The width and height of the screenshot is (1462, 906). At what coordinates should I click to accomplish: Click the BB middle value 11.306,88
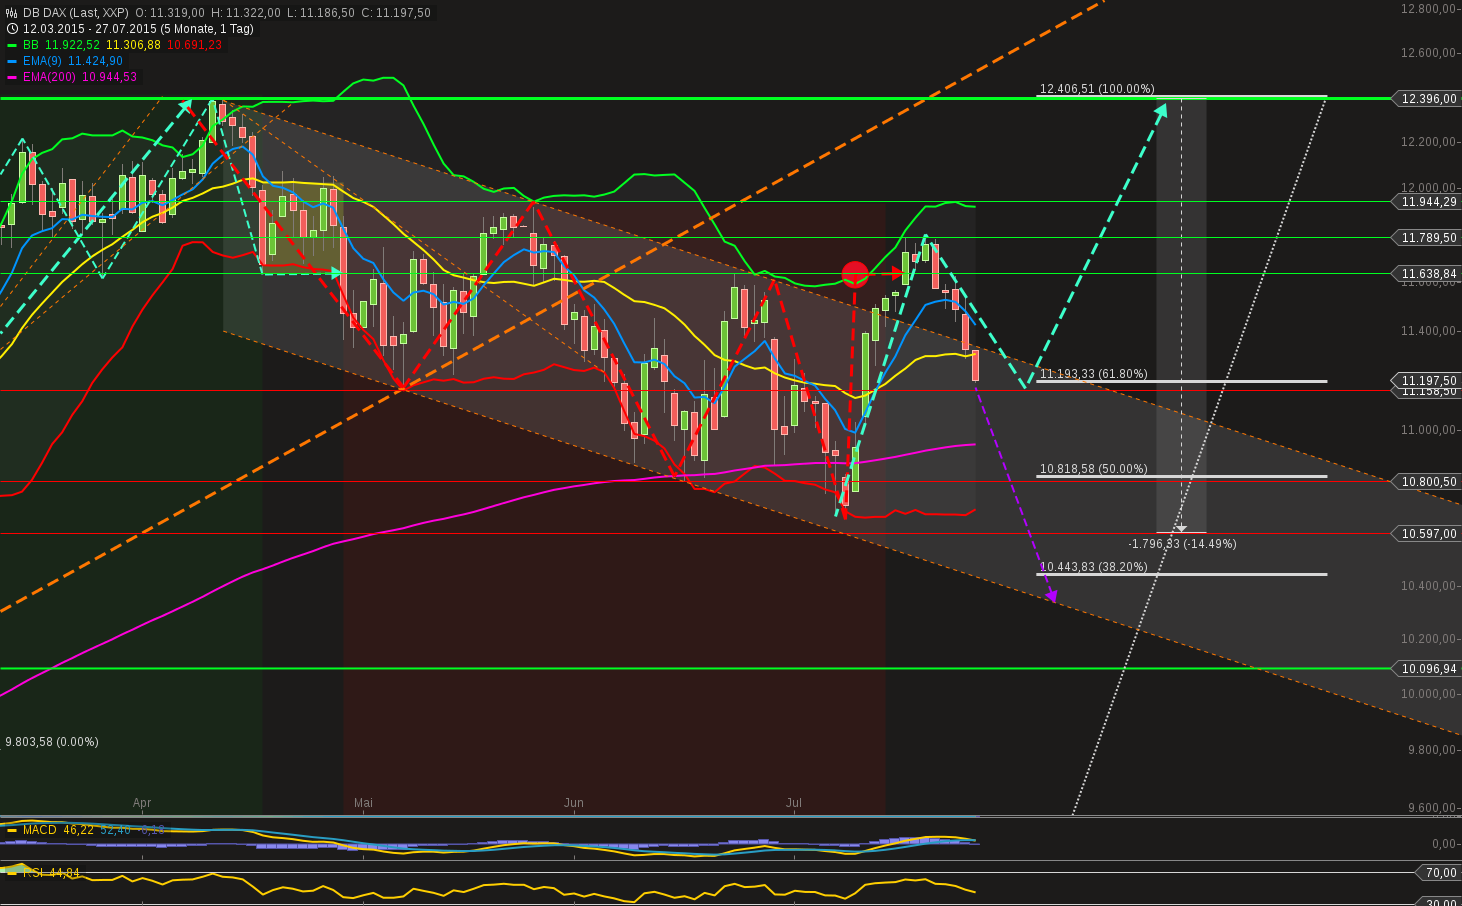(x=133, y=45)
